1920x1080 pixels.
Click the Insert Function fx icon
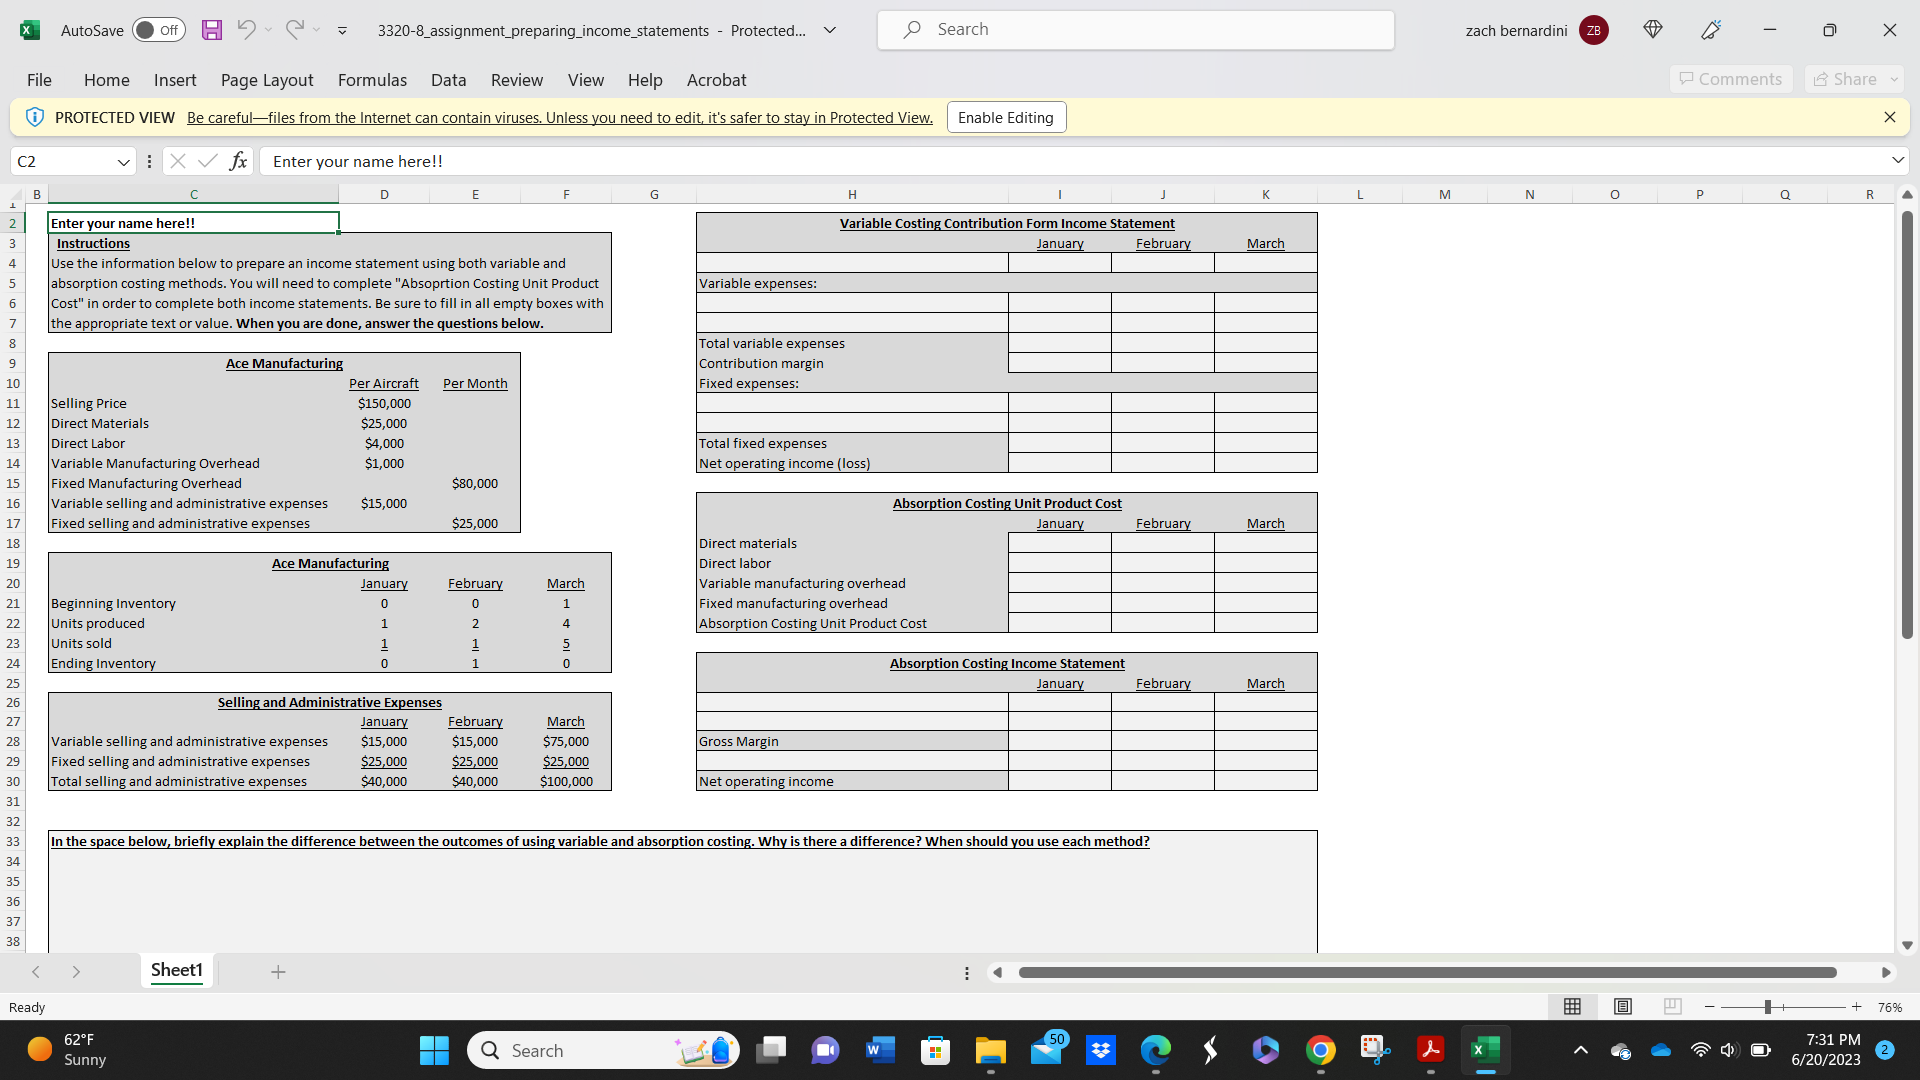pos(238,161)
